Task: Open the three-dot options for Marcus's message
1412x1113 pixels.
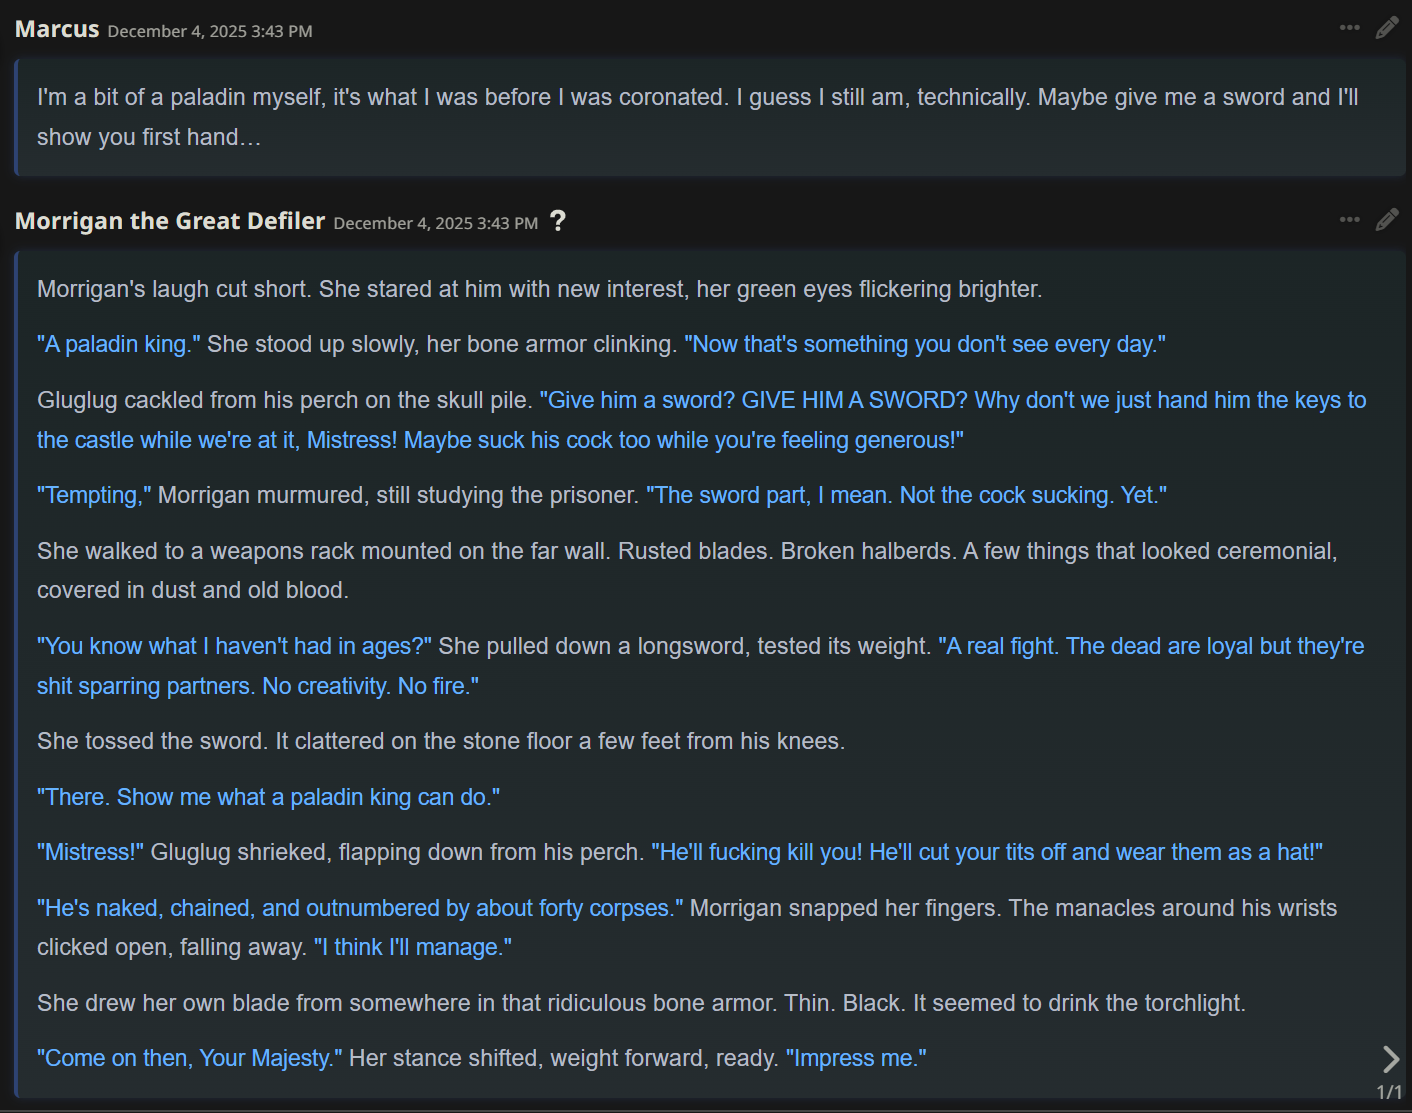Action: (1349, 28)
